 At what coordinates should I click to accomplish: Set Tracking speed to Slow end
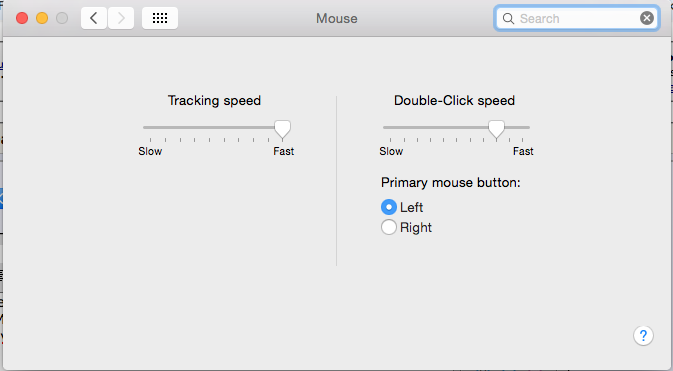[x=151, y=128]
